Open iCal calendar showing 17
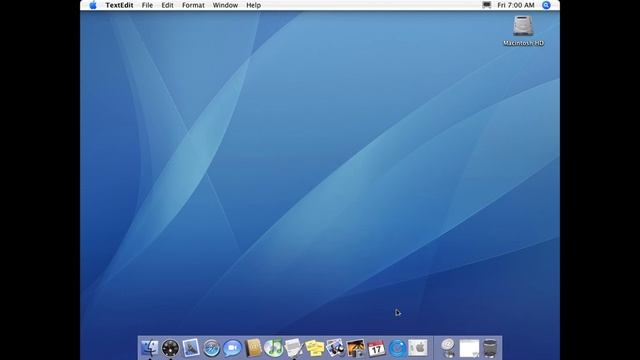 point(376,348)
